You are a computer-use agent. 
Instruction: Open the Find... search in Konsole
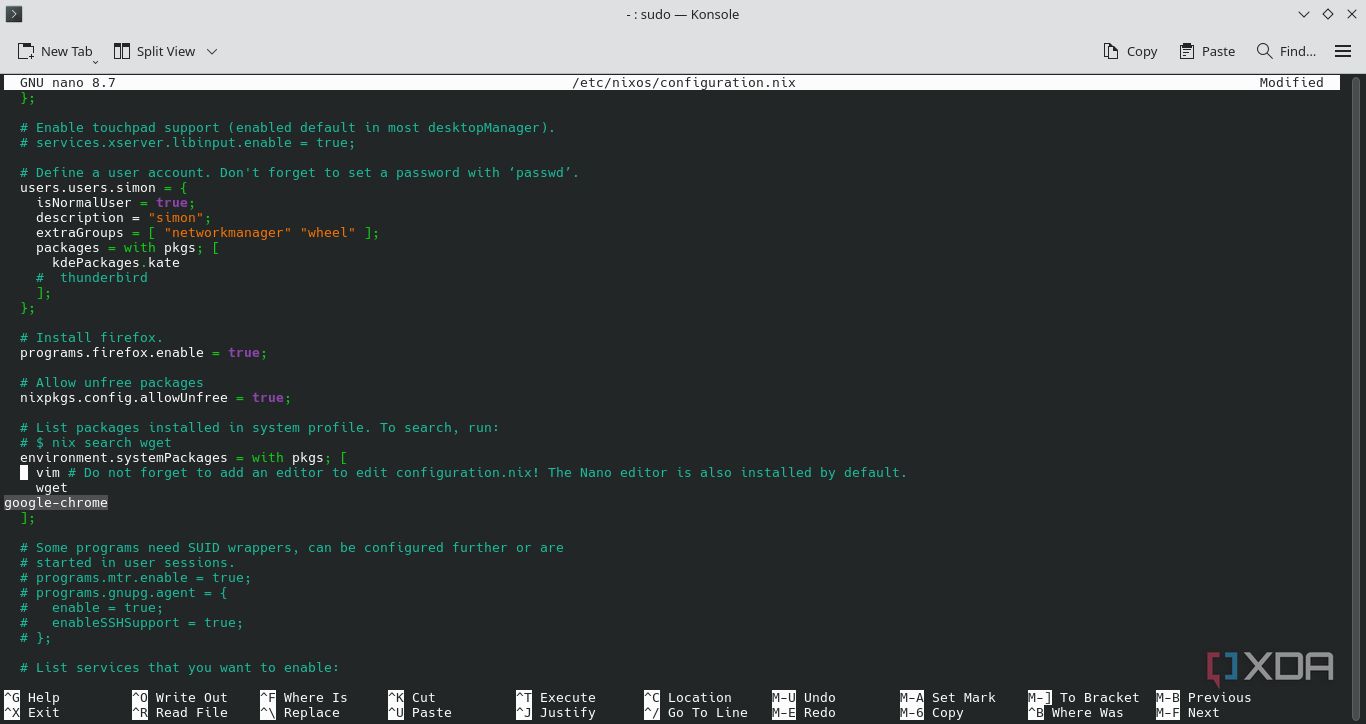point(1286,51)
